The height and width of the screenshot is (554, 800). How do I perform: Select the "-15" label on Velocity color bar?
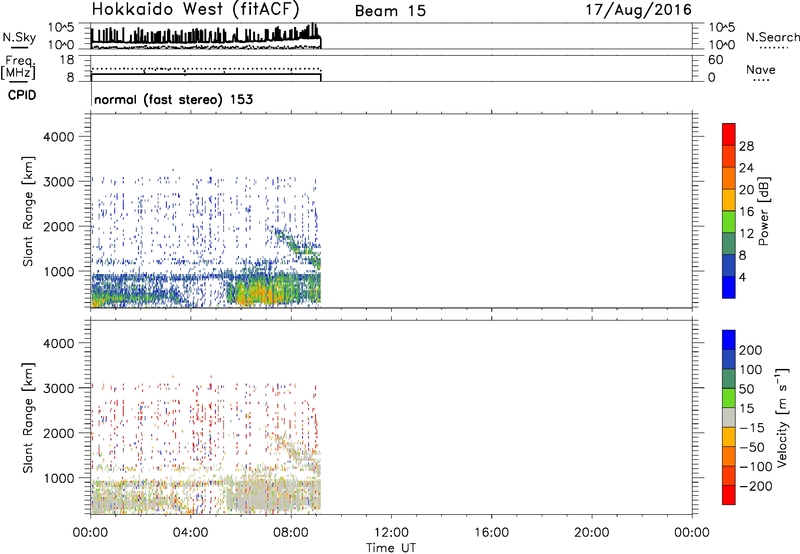click(x=752, y=427)
